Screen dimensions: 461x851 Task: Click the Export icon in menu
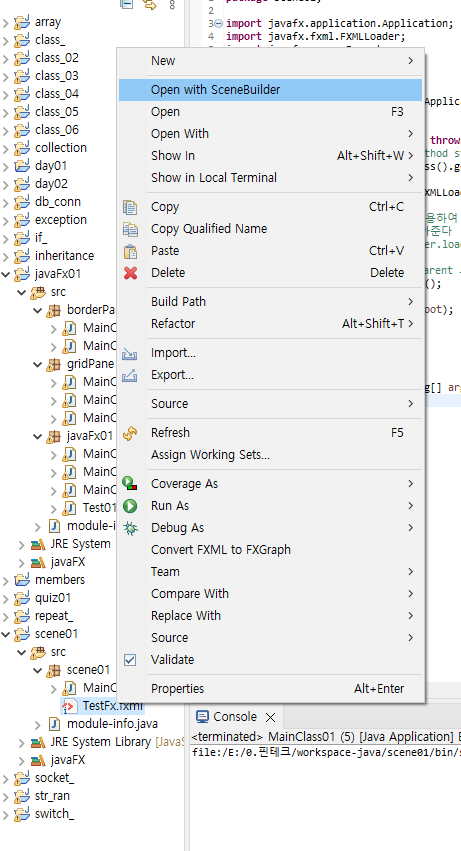click(130, 375)
